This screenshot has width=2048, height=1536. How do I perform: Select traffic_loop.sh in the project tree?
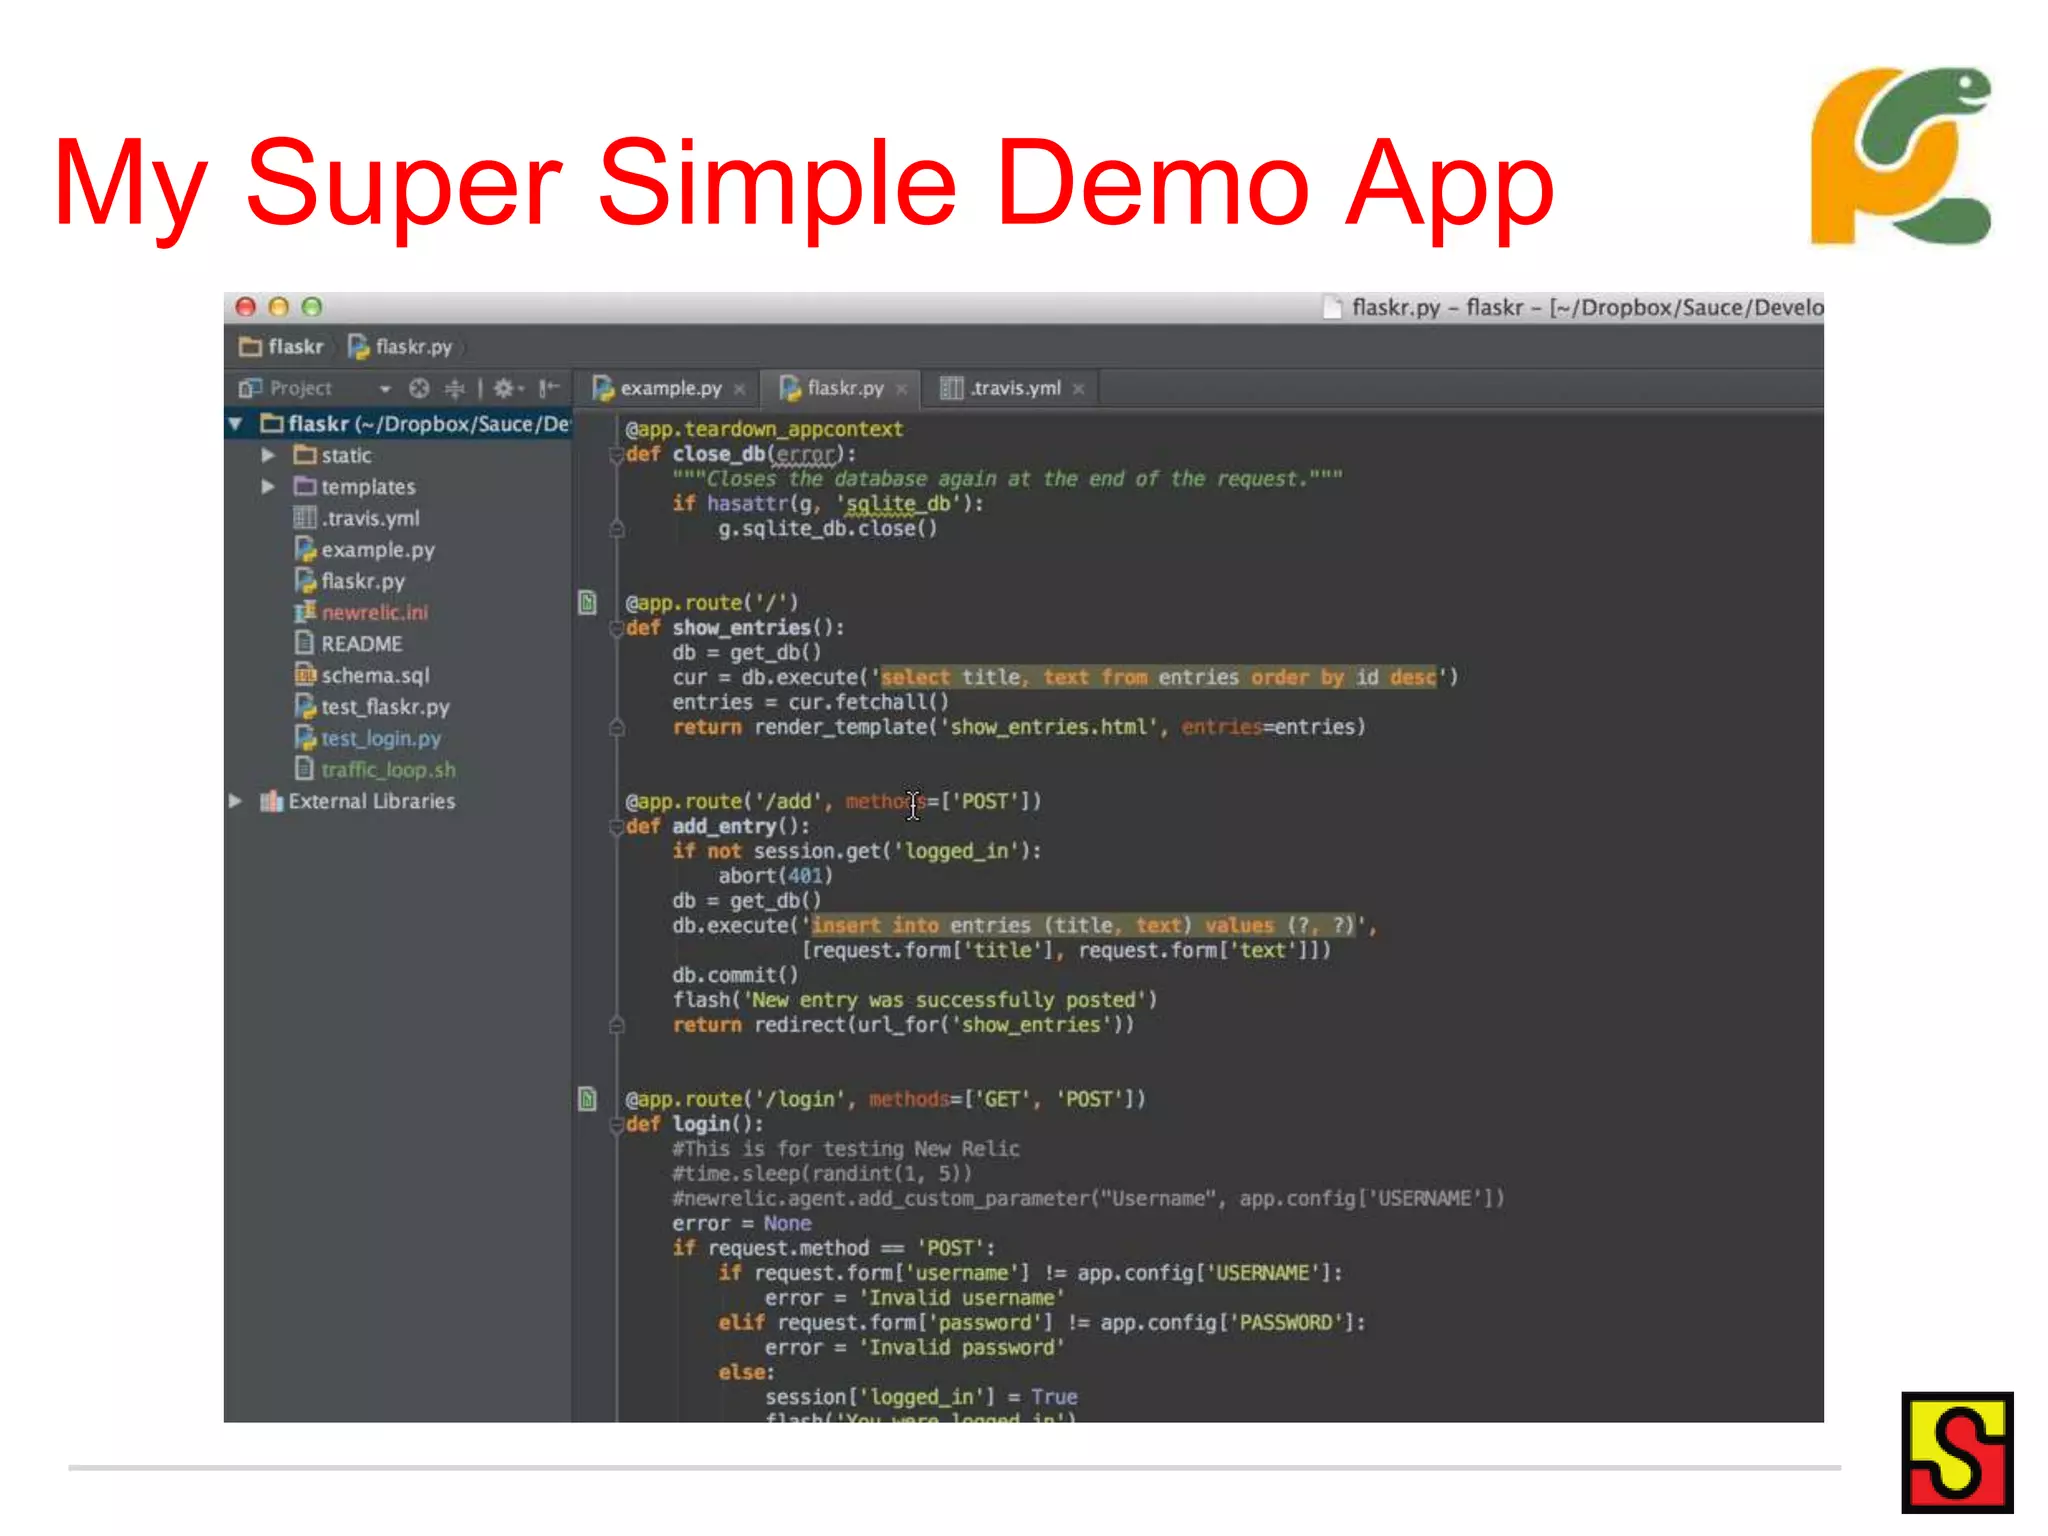(374, 770)
